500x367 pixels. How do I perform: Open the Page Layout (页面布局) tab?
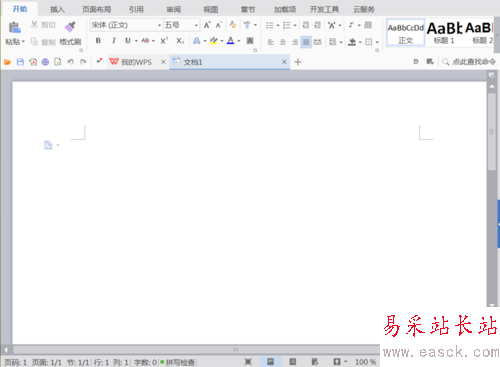96,9
